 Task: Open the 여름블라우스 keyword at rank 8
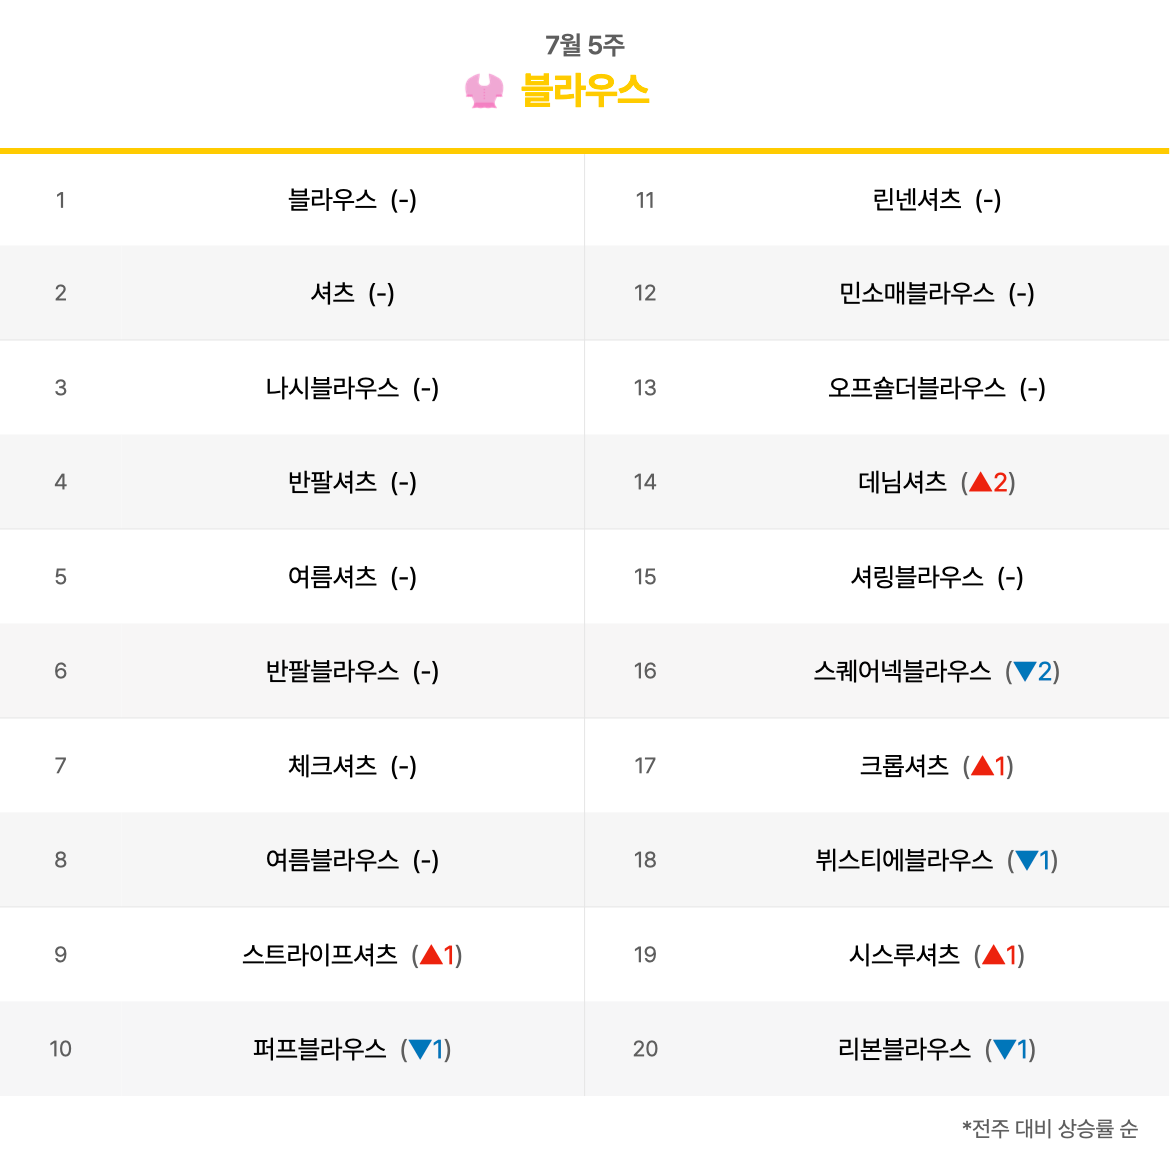[x=333, y=860]
